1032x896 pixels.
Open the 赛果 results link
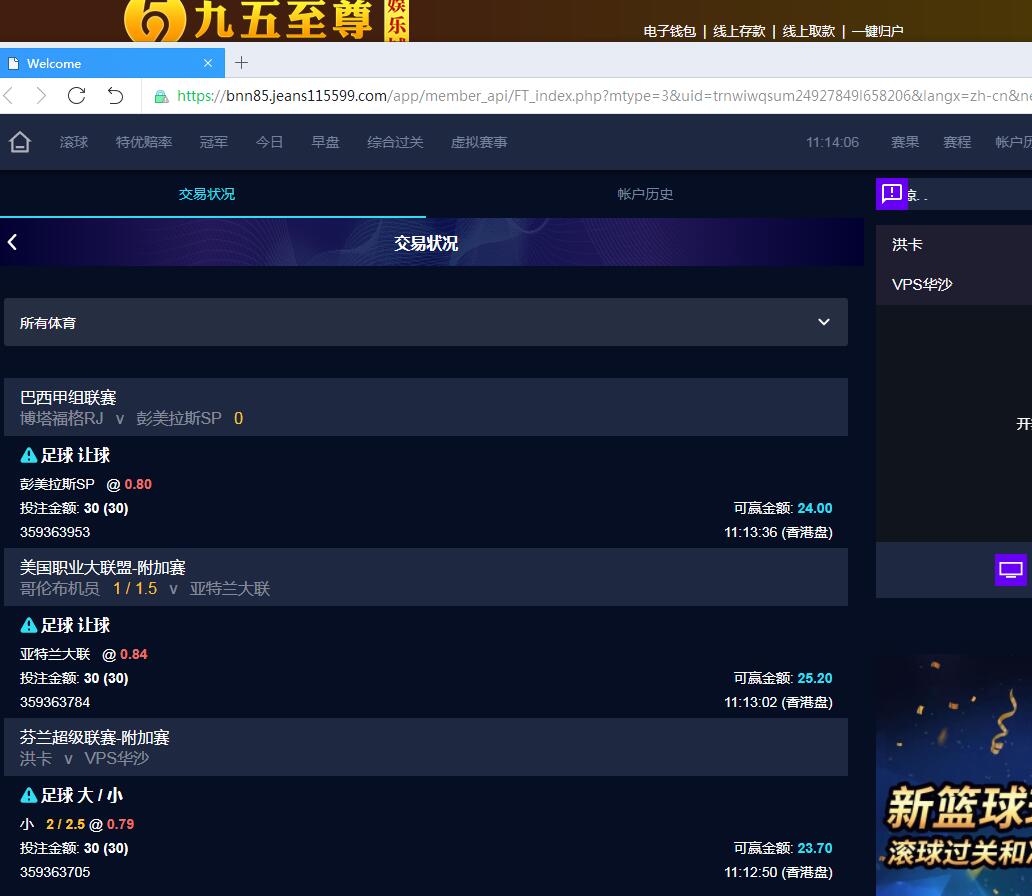click(905, 142)
